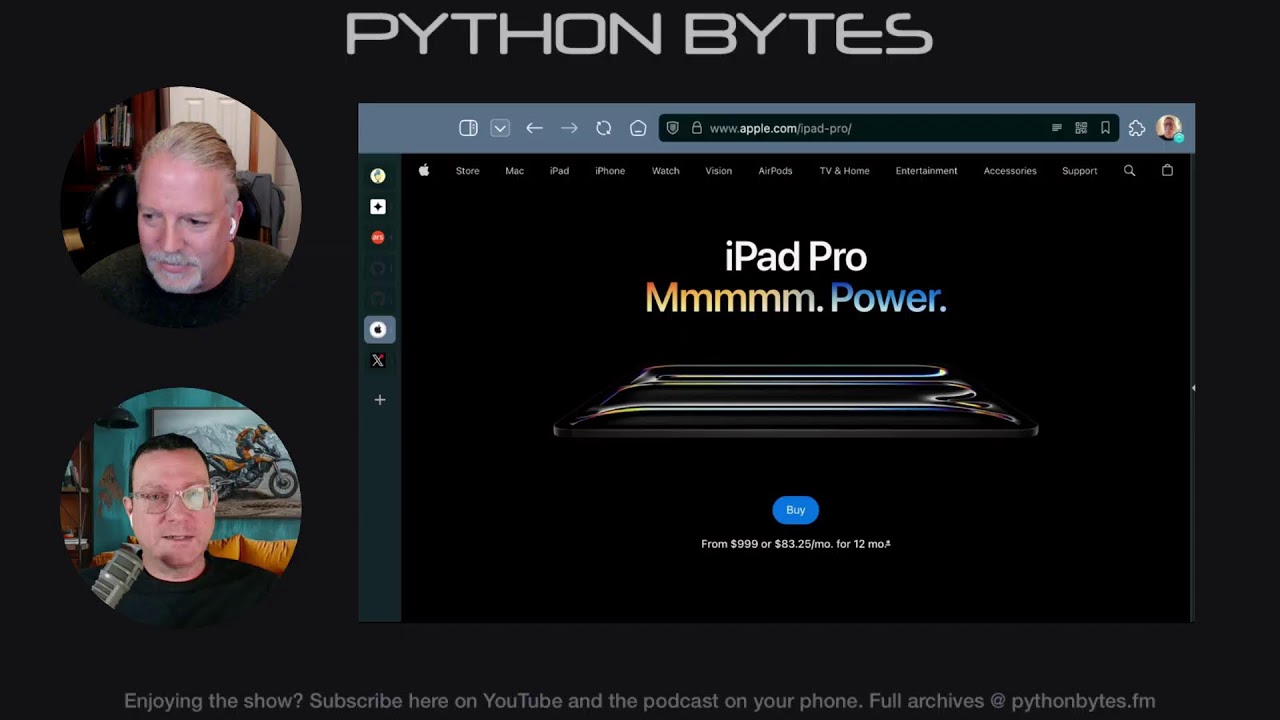Screen dimensions: 1280x720
Task: Reload the current page
Action: 603,128
